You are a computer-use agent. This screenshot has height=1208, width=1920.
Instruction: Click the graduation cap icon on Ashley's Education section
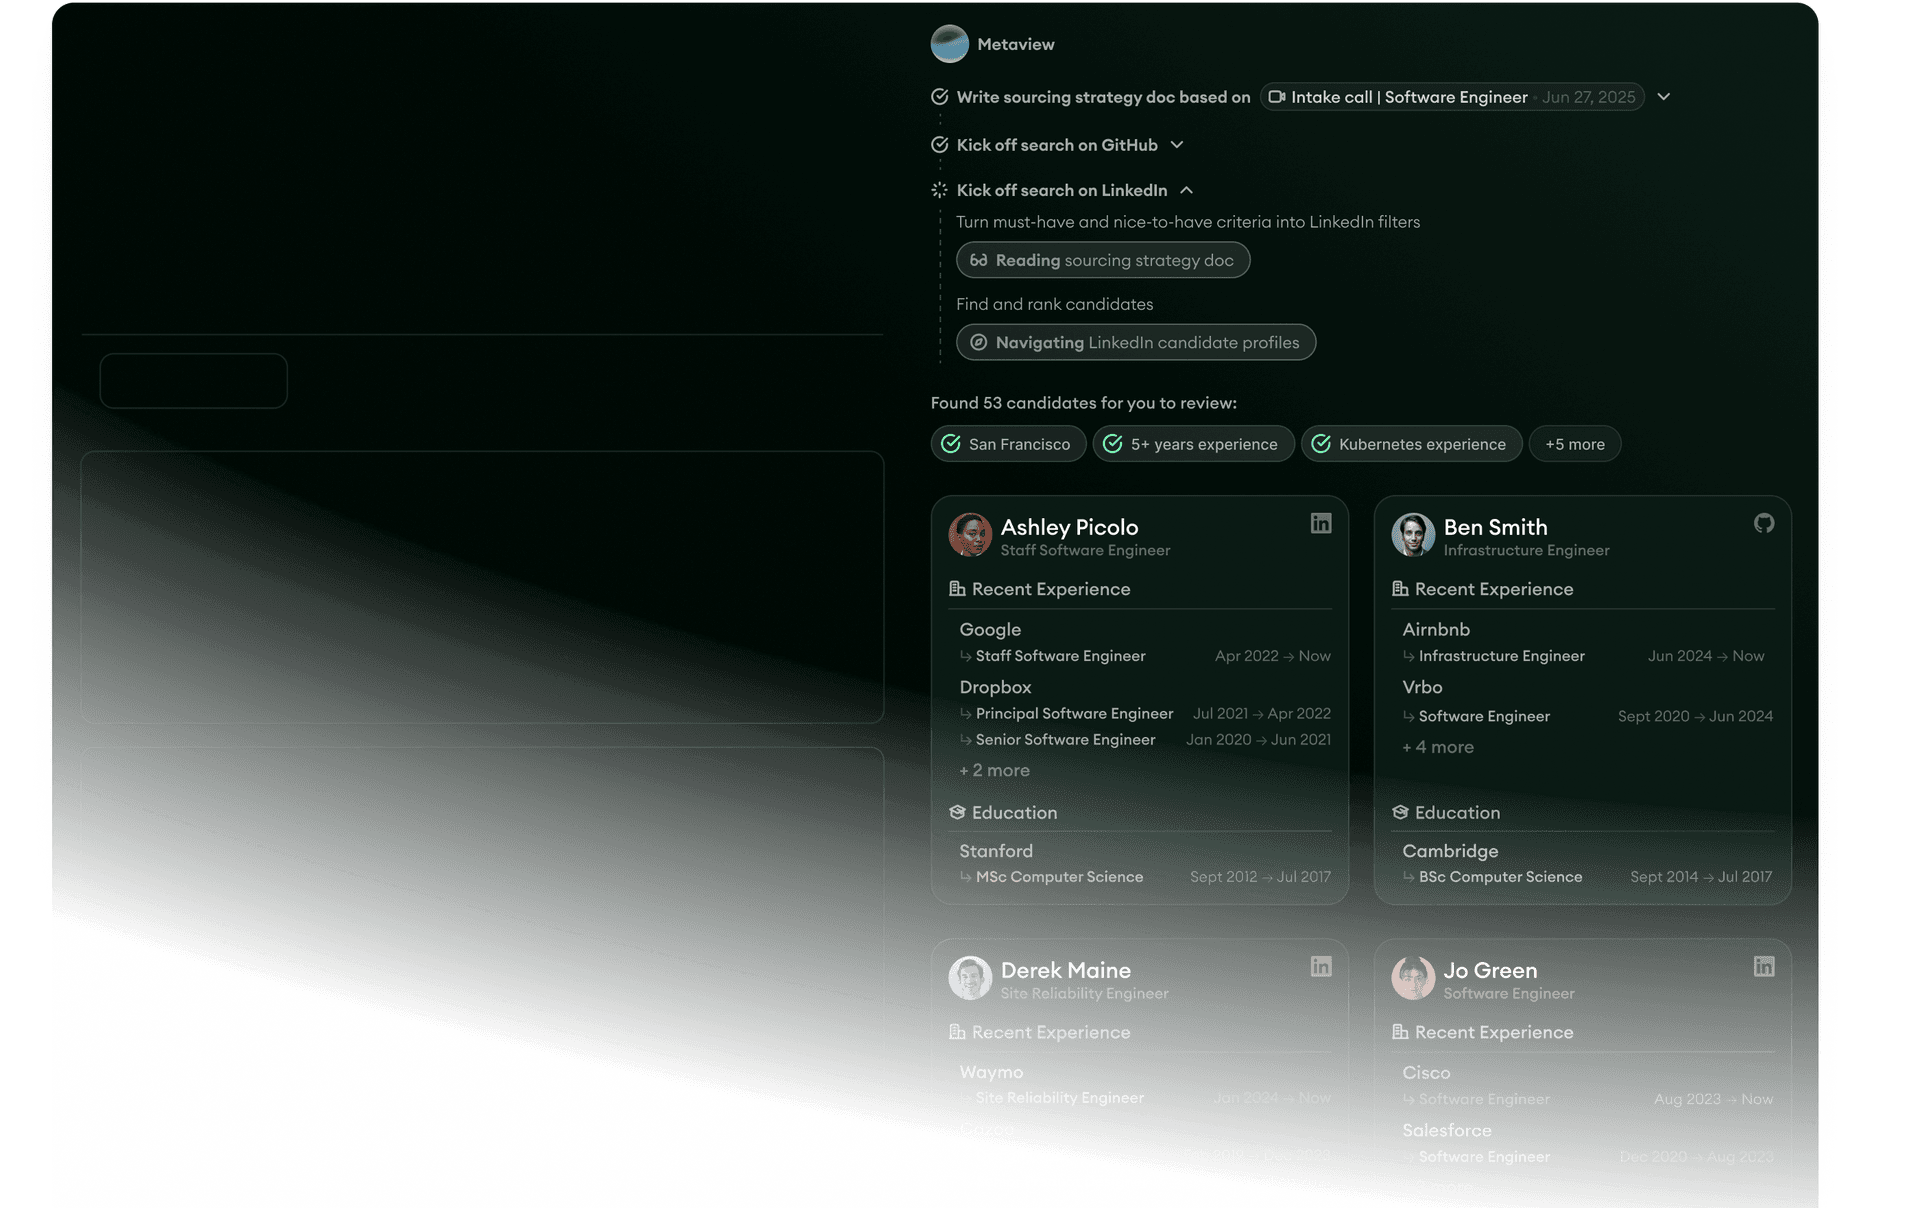coord(958,812)
